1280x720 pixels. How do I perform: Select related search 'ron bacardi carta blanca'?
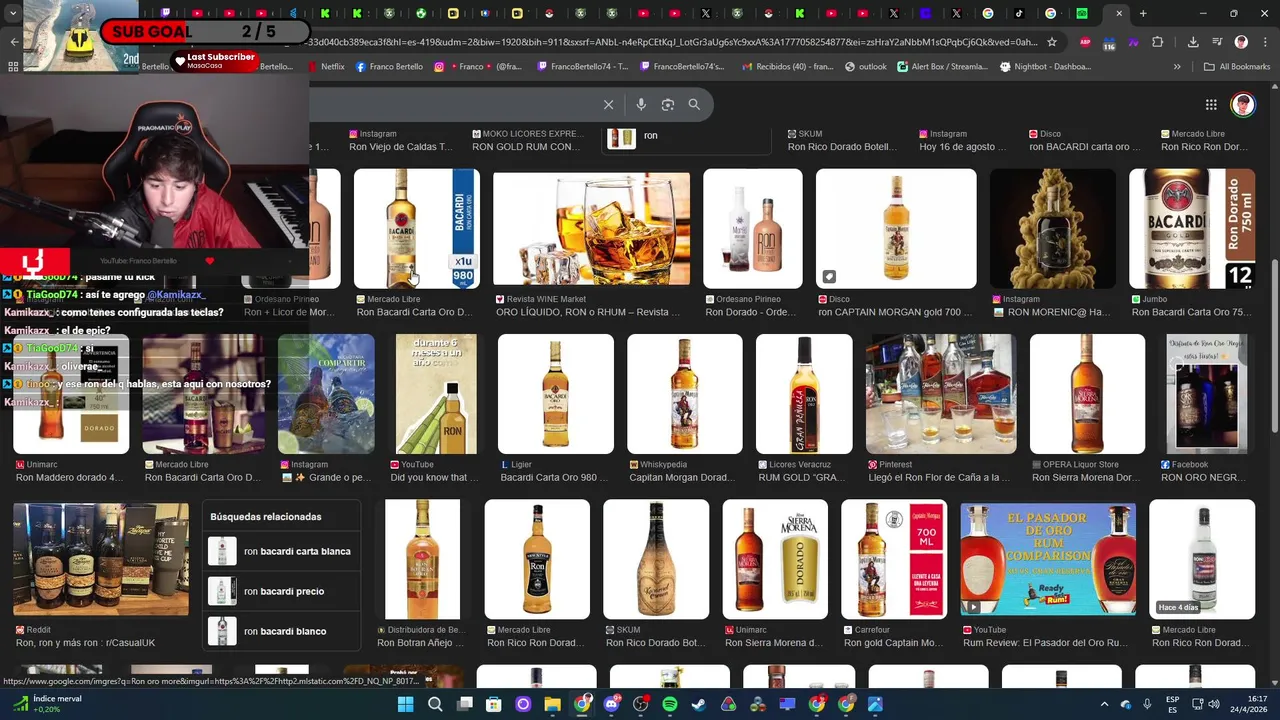(x=282, y=551)
